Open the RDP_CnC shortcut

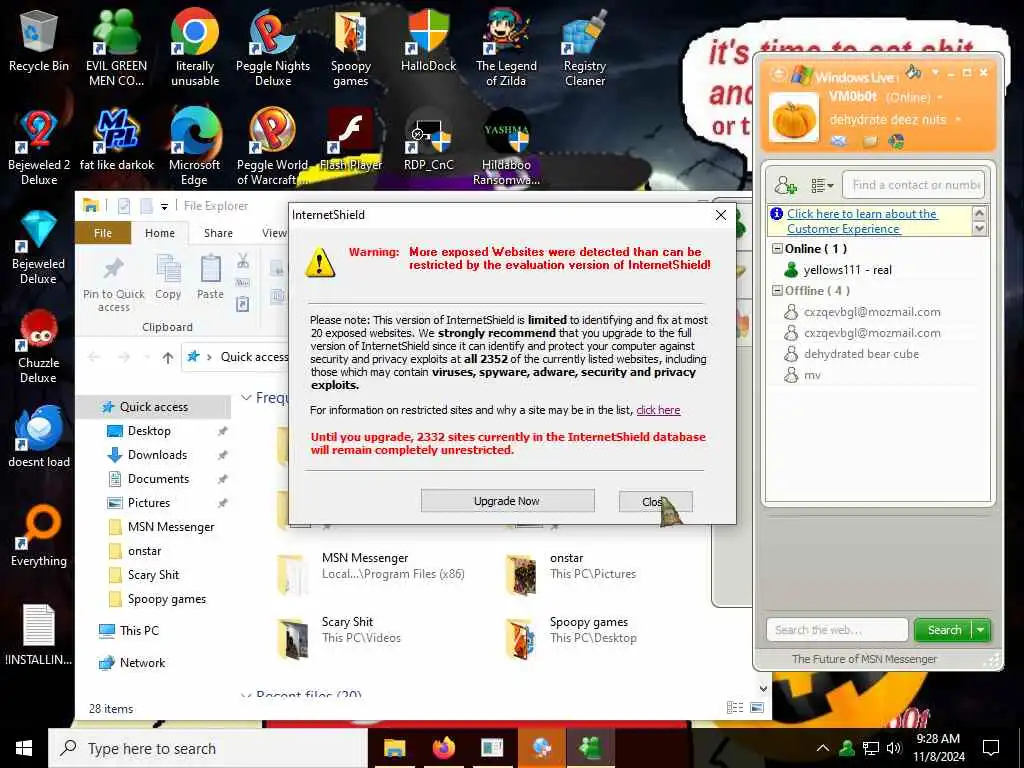(428, 140)
